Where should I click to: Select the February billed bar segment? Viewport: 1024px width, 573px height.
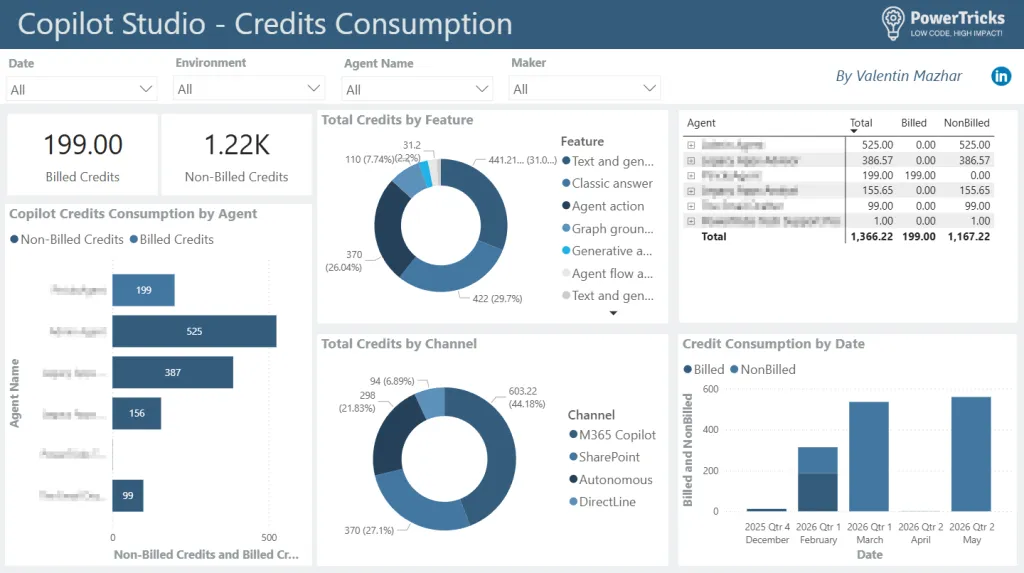[x=818, y=492]
